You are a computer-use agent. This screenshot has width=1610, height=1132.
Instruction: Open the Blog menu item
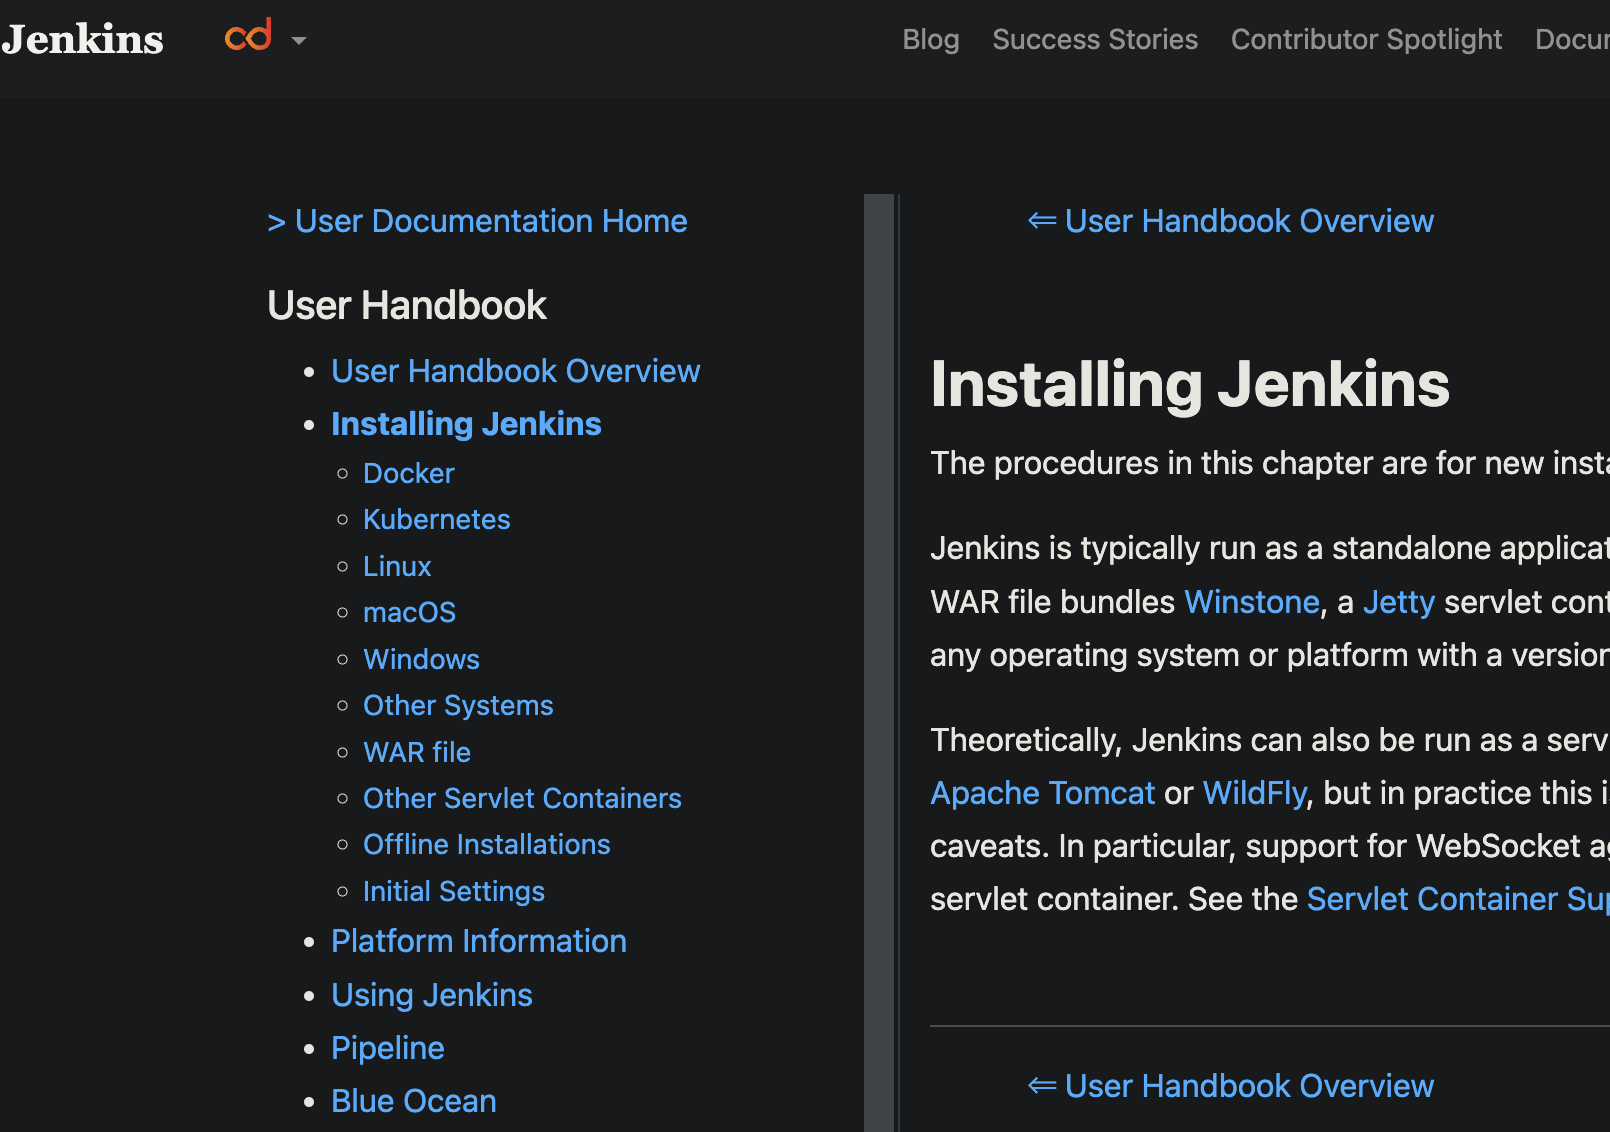931,39
